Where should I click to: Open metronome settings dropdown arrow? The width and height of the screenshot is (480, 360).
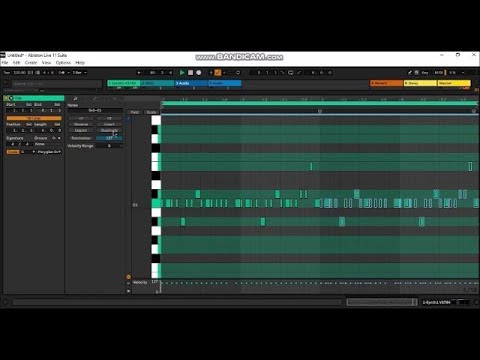point(69,72)
